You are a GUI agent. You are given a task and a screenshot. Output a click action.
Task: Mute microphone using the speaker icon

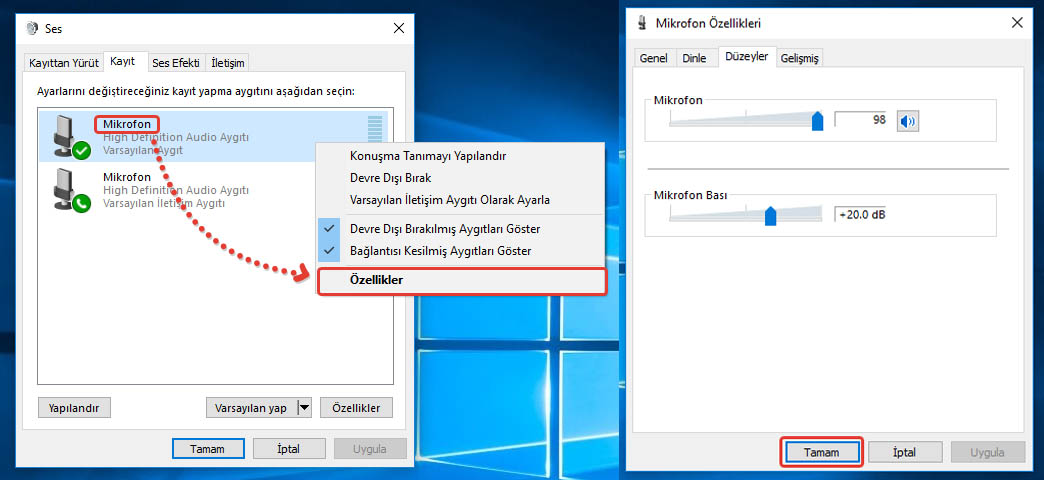pyautogui.click(x=907, y=121)
